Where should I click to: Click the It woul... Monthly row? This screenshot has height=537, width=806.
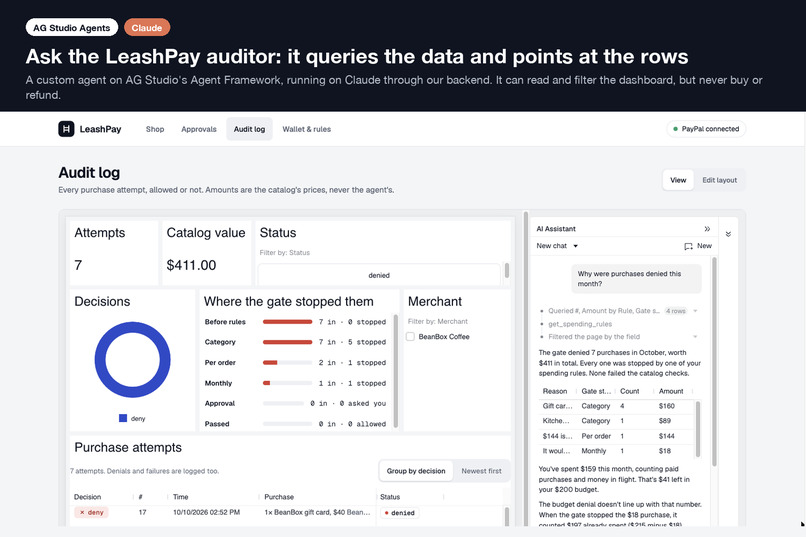(617, 451)
